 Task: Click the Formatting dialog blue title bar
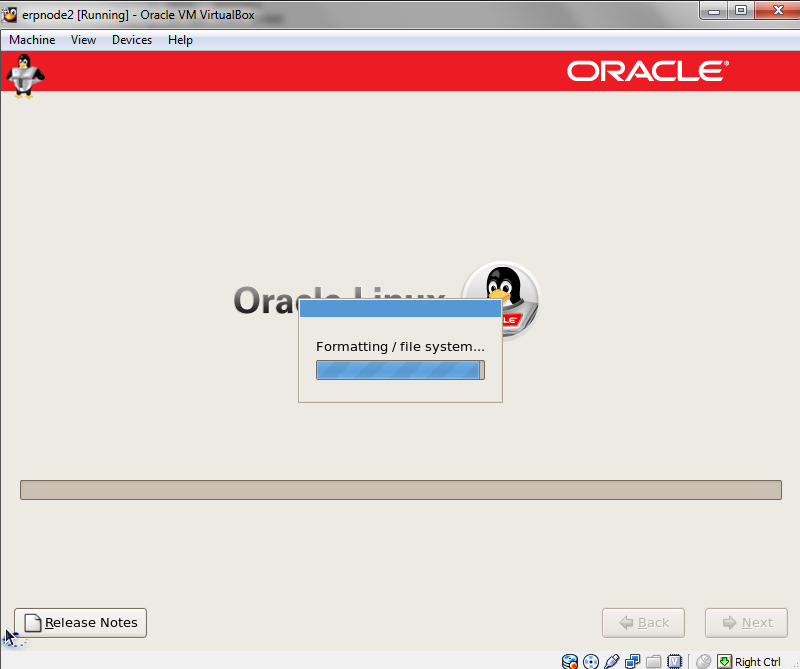401,308
